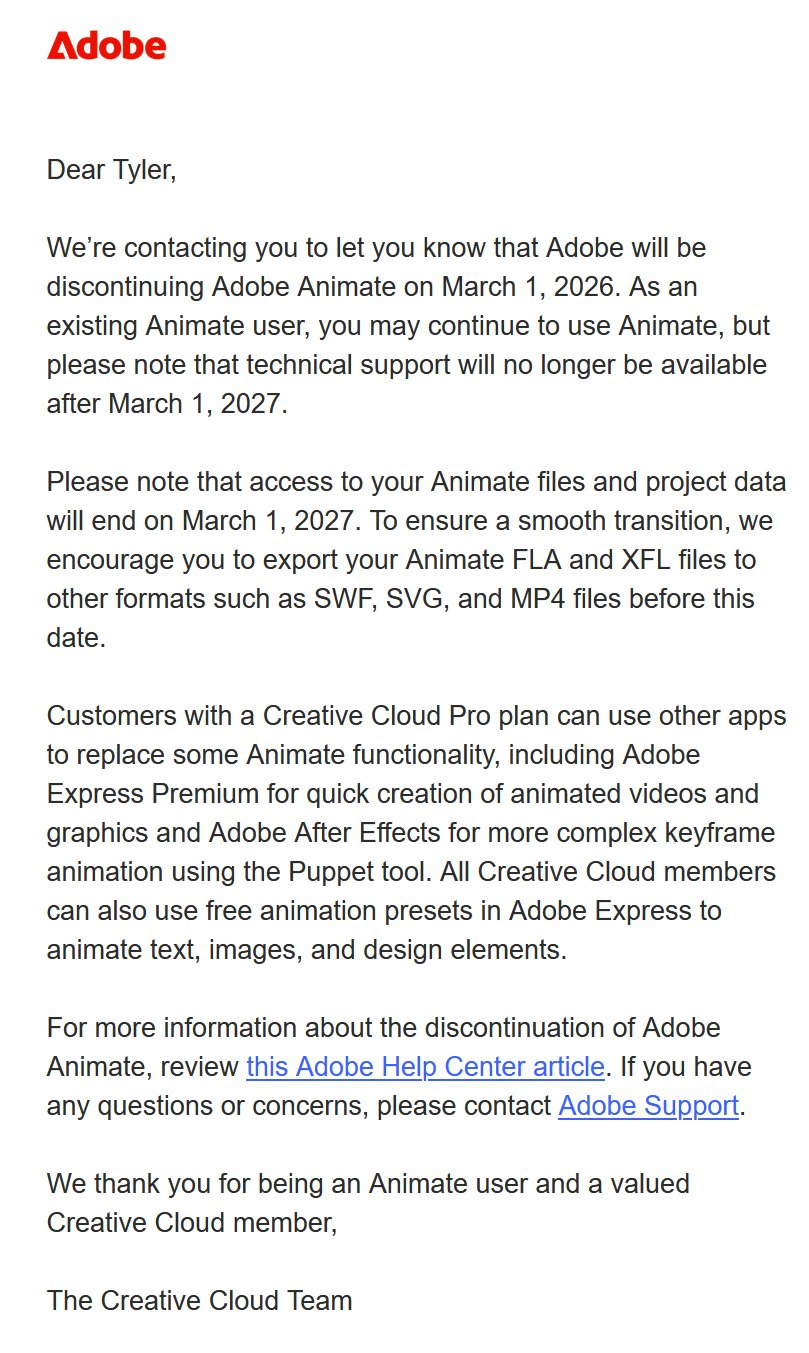Click the paragraph about Creative Cloud Pro plan apps
The height and width of the screenshot is (1353, 809).
coord(400,832)
